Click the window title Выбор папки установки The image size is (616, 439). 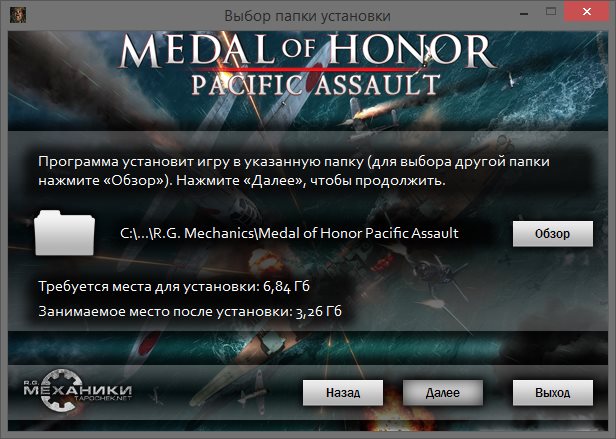307,16
